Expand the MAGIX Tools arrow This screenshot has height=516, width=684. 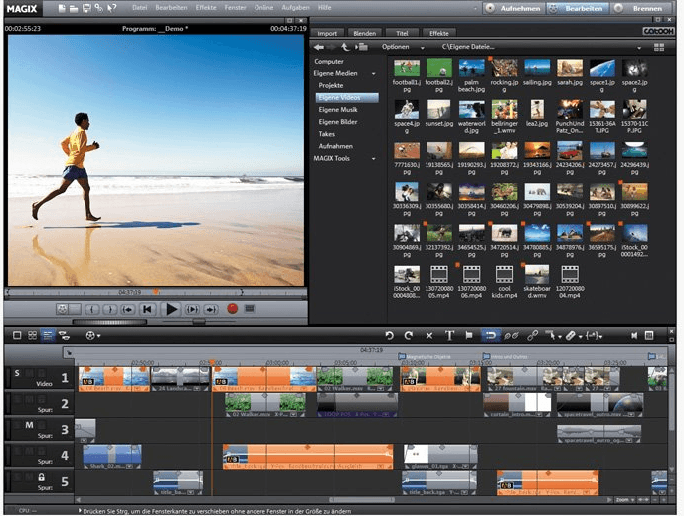coord(373,159)
